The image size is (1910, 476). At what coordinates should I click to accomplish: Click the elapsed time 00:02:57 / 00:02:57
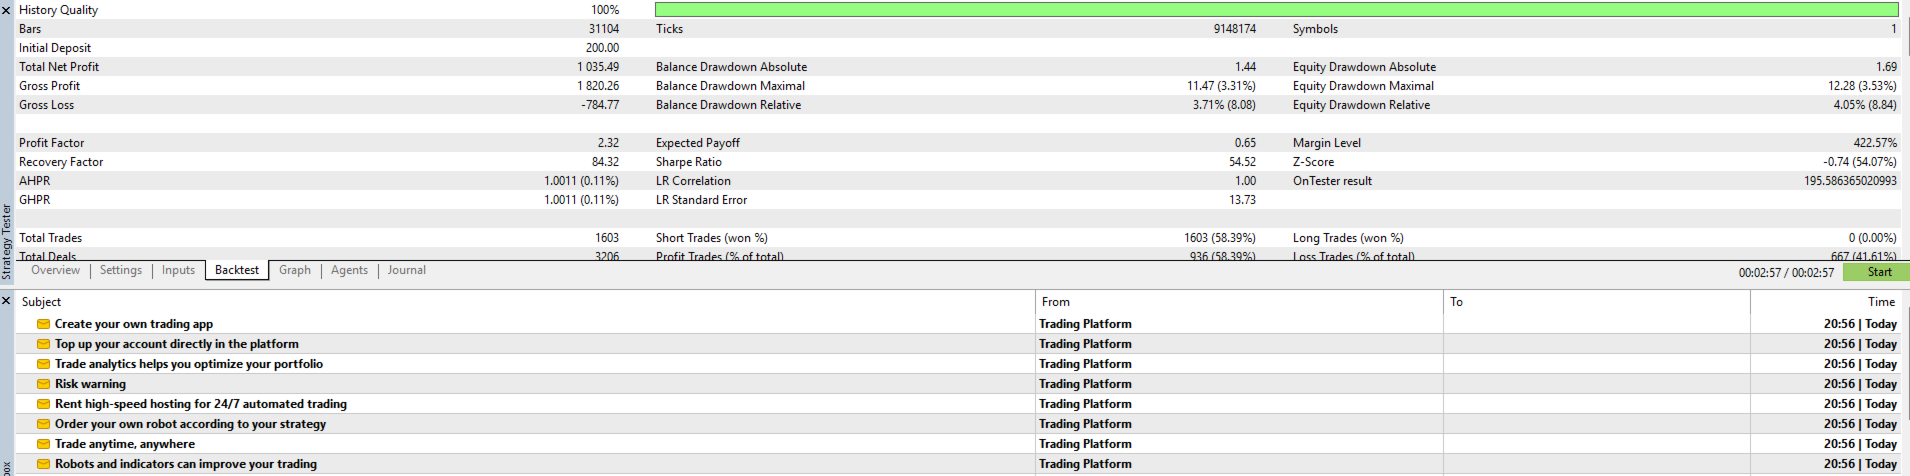(x=1786, y=272)
